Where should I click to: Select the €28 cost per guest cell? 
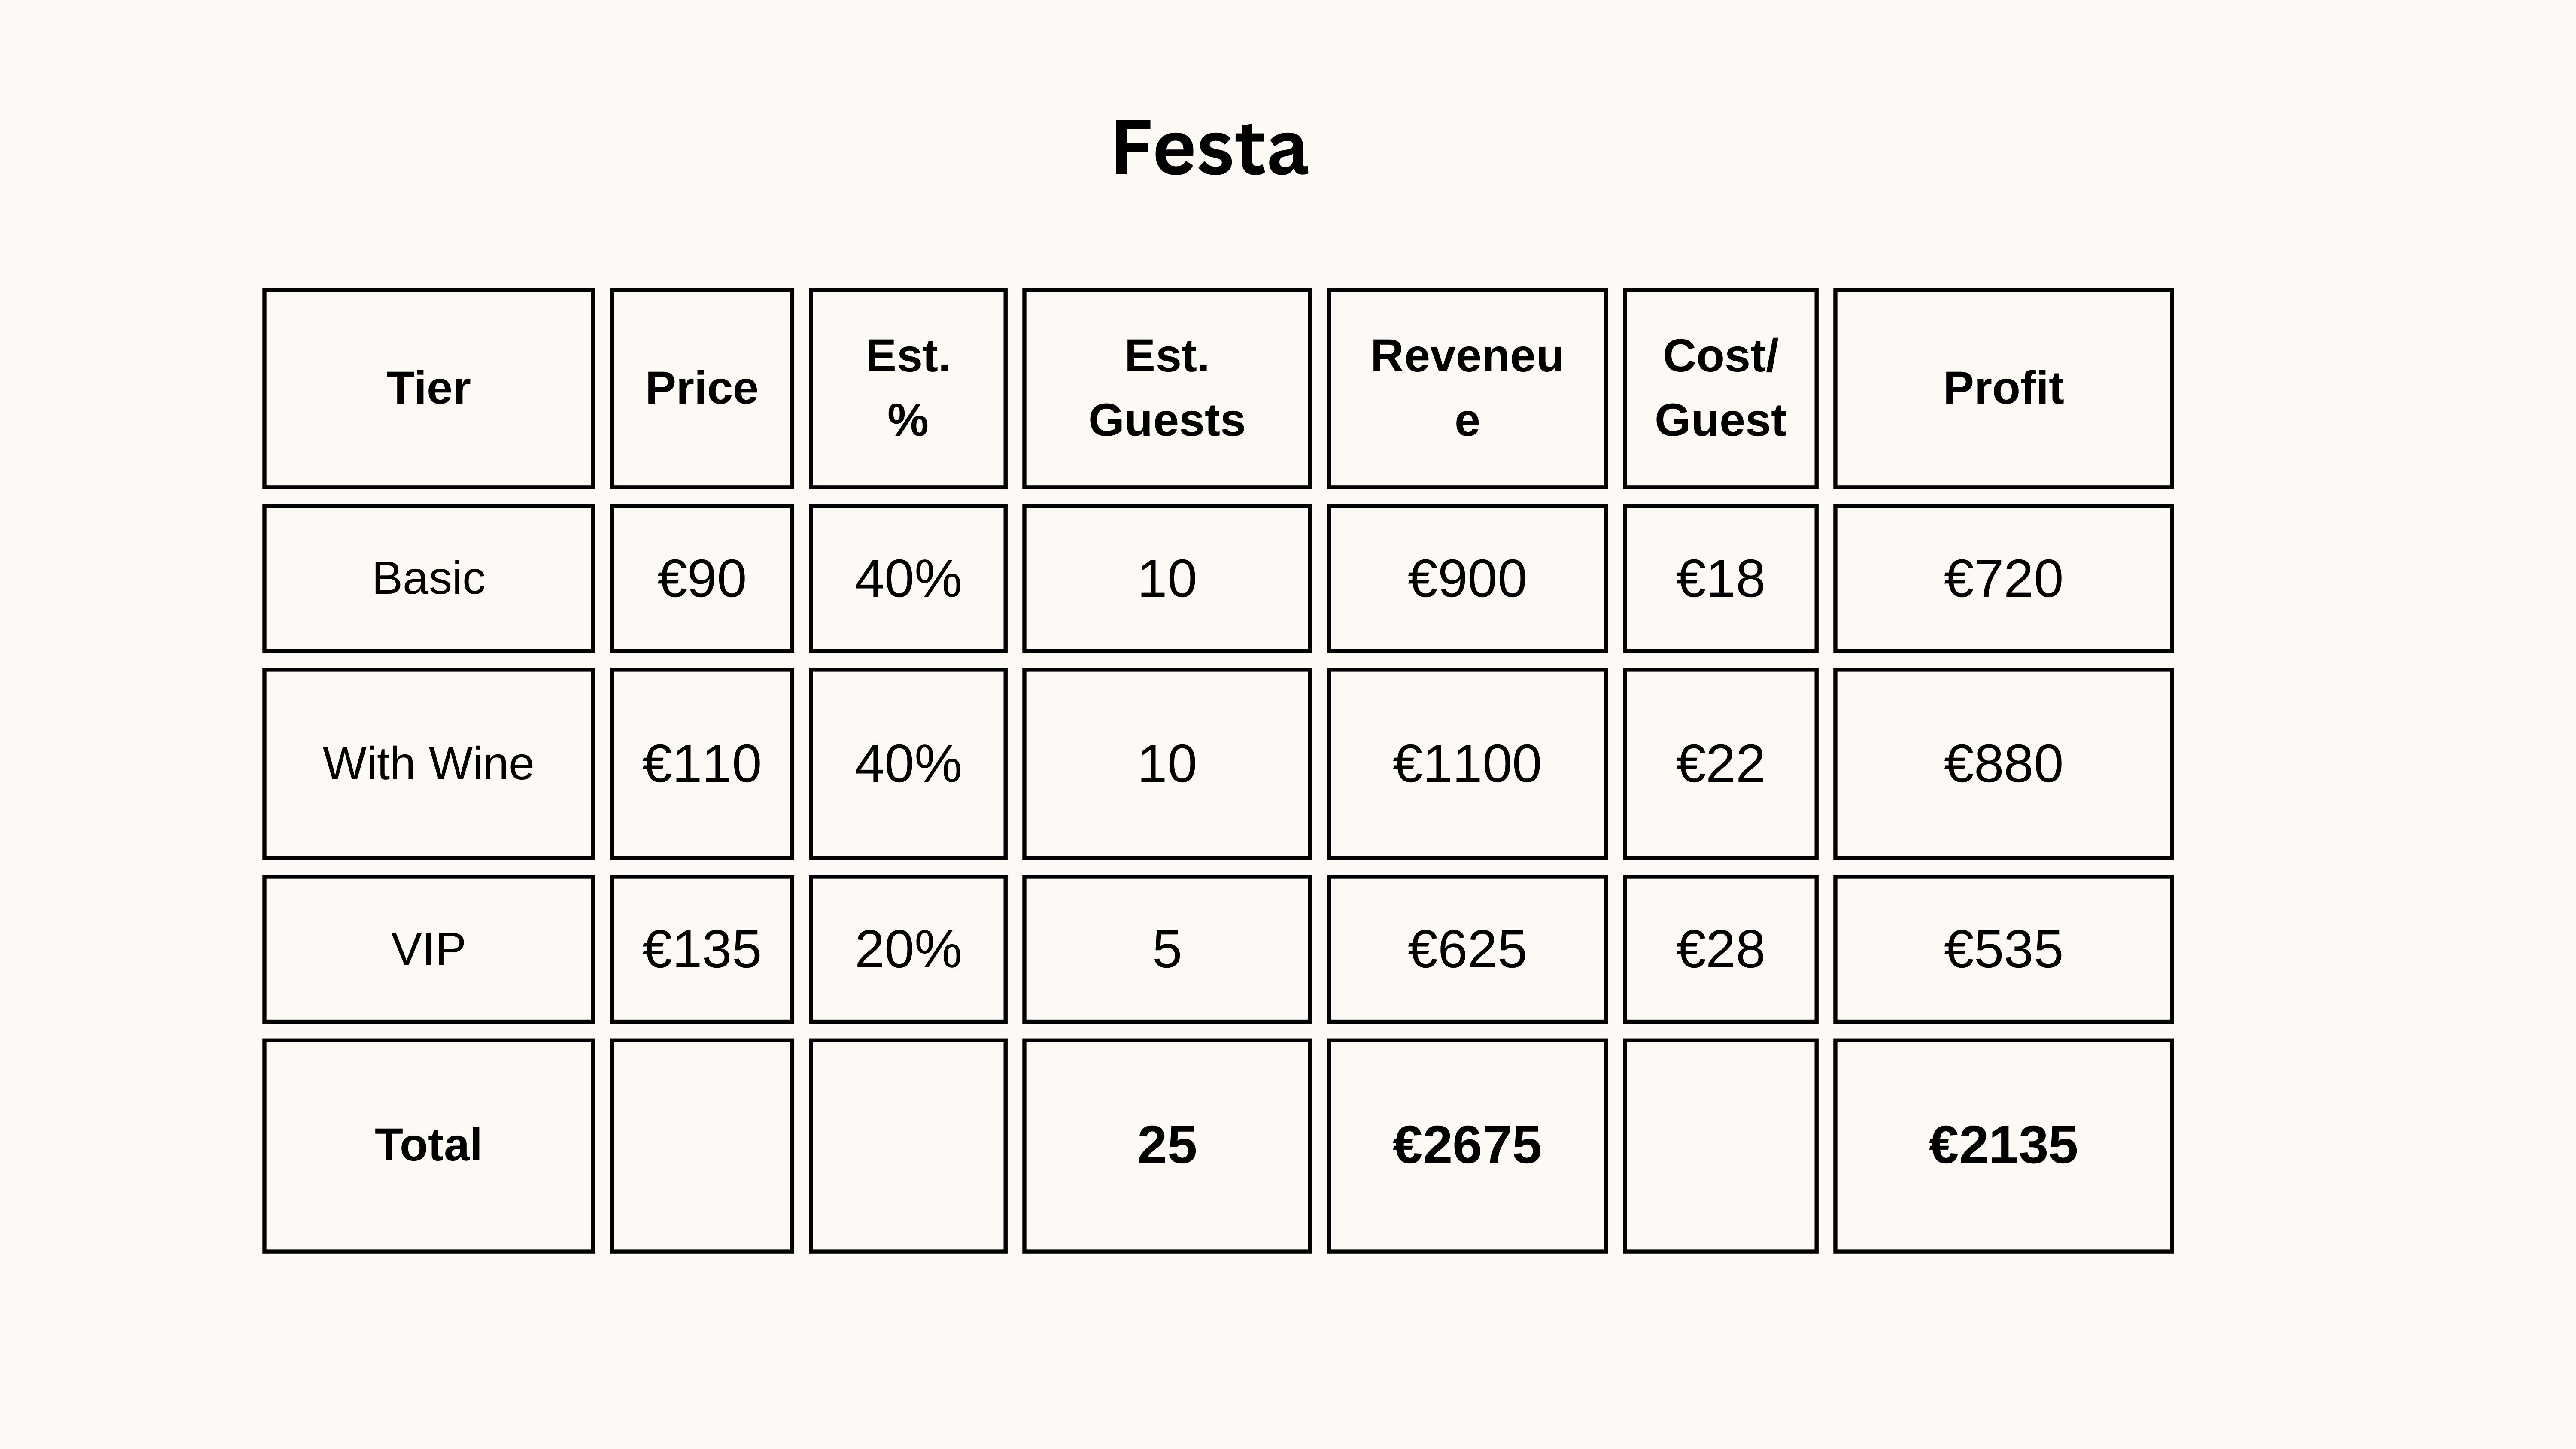point(1720,949)
